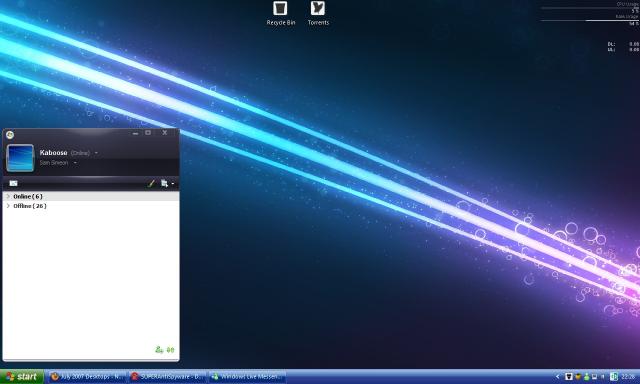Viewport: 640px width, 384px height.
Task: Maximize the Messenger window
Action: 148,133
